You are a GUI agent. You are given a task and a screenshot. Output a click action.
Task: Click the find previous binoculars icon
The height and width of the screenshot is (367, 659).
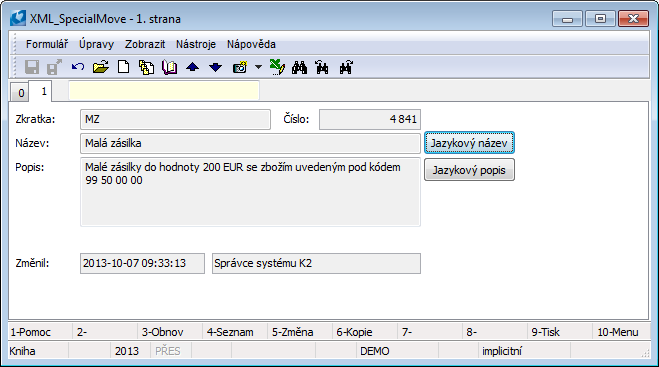click(x=322, y=67)
